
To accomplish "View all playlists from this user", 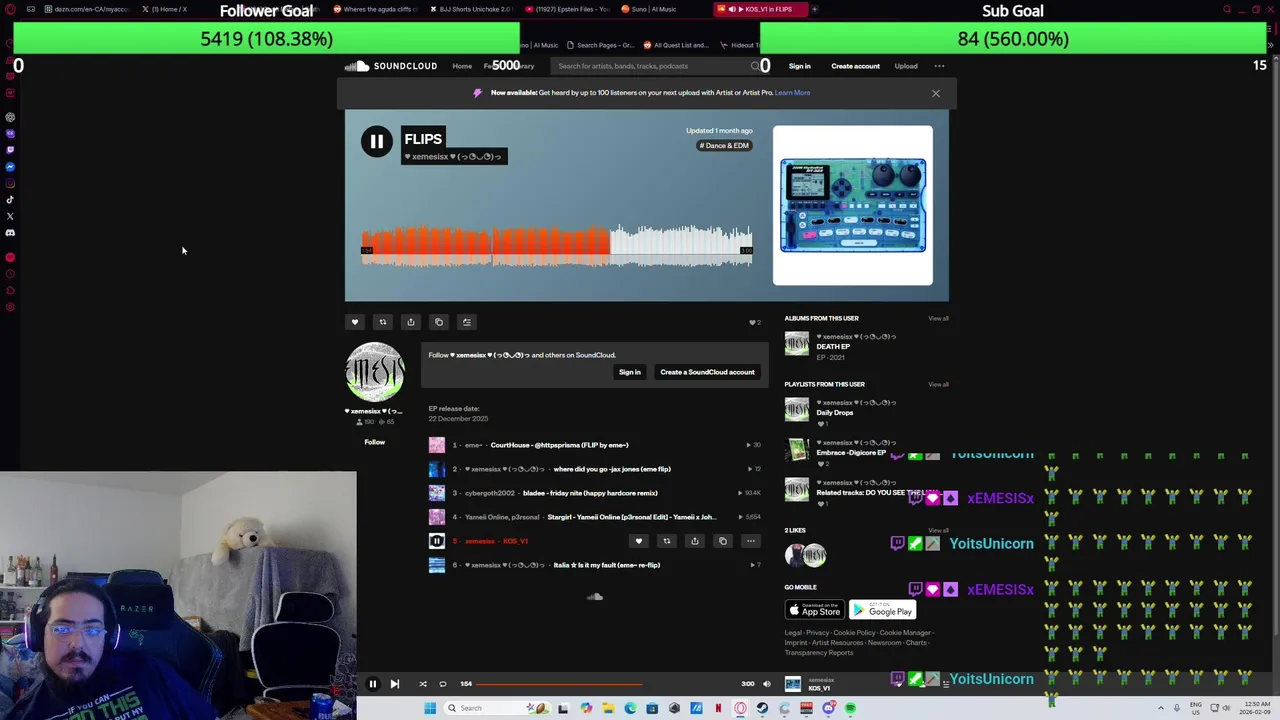I will (938, 384).
